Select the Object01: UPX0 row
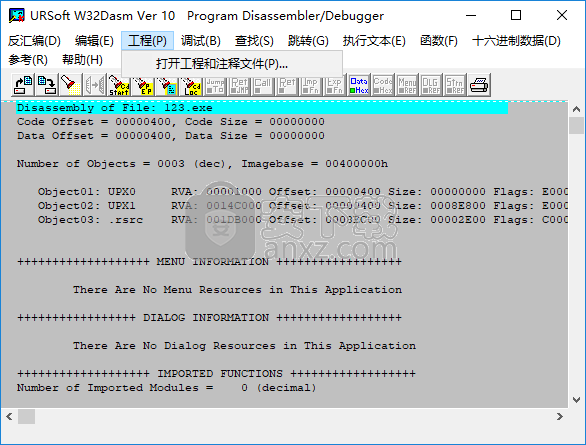This screenshot has width=586, height=445. pyautogui.click(x=303, y=192)
